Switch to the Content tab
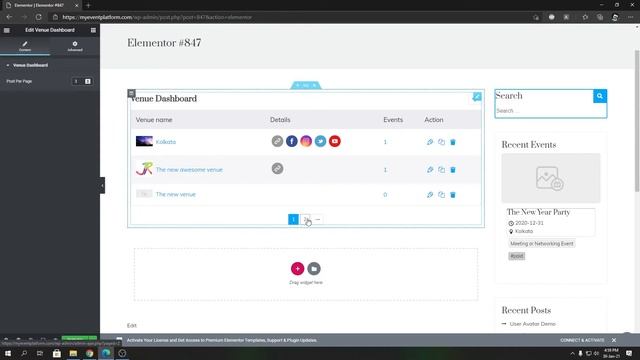 tap(25, 46)
